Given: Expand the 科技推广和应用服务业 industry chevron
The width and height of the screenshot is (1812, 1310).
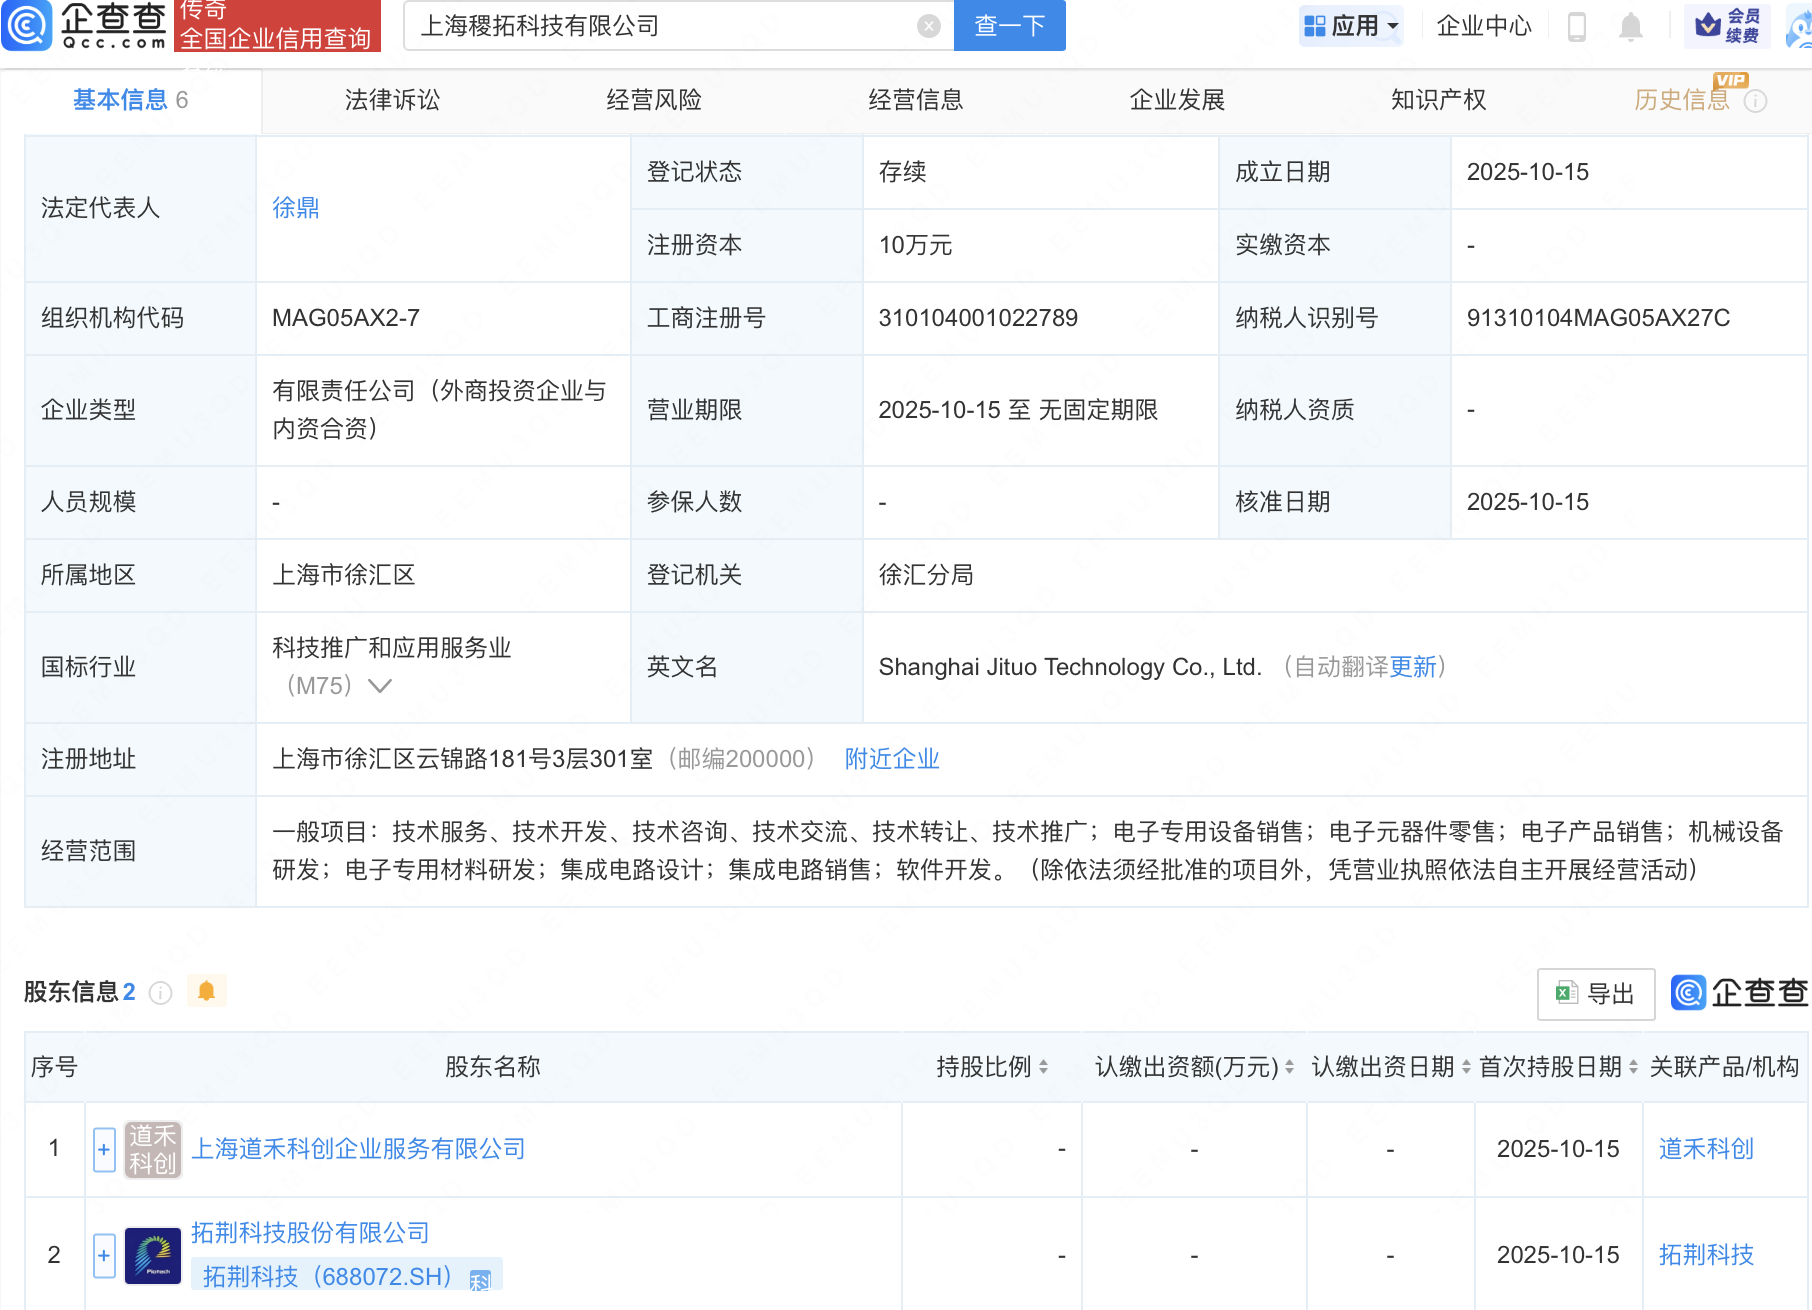Looking at the screenshot, I should point(380,686).
